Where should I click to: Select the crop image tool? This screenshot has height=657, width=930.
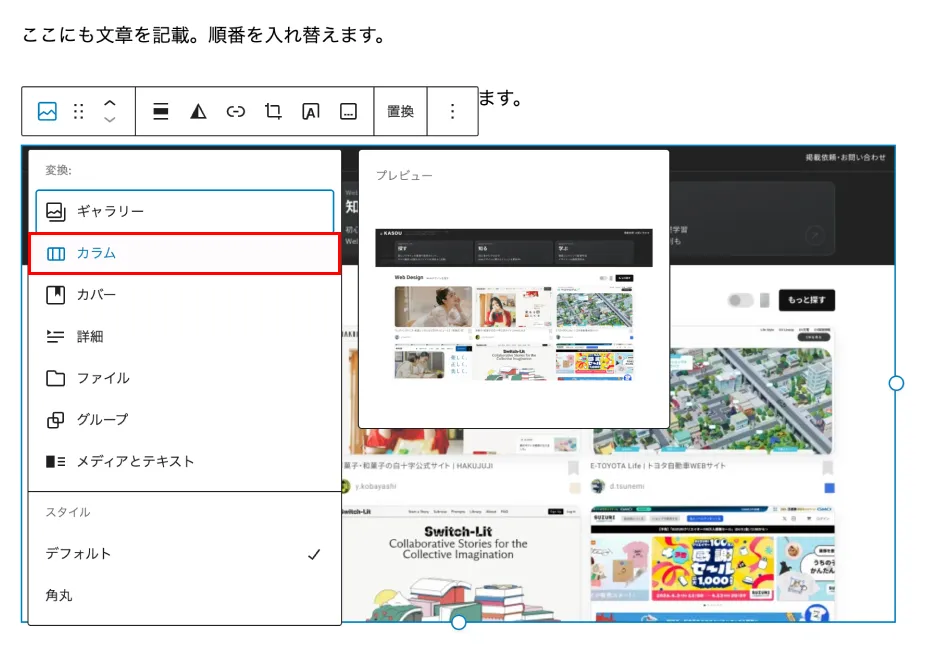pyautogui.click(x=273, y=112)
